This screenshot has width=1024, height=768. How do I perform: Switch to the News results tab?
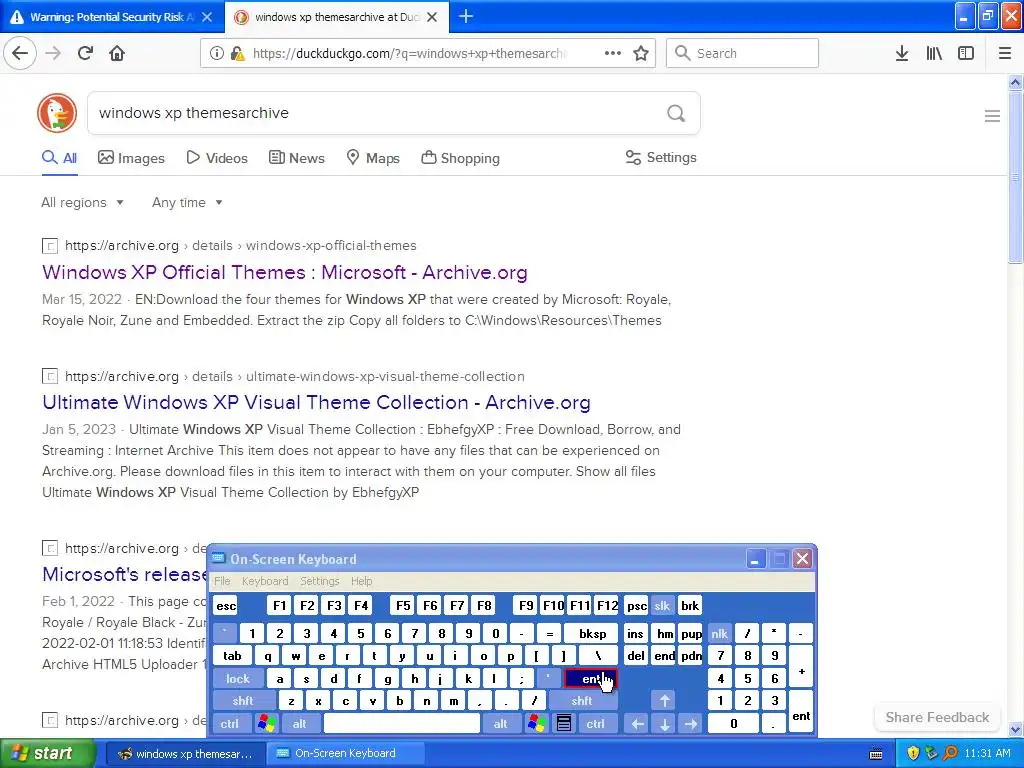[x=297, y=158]
